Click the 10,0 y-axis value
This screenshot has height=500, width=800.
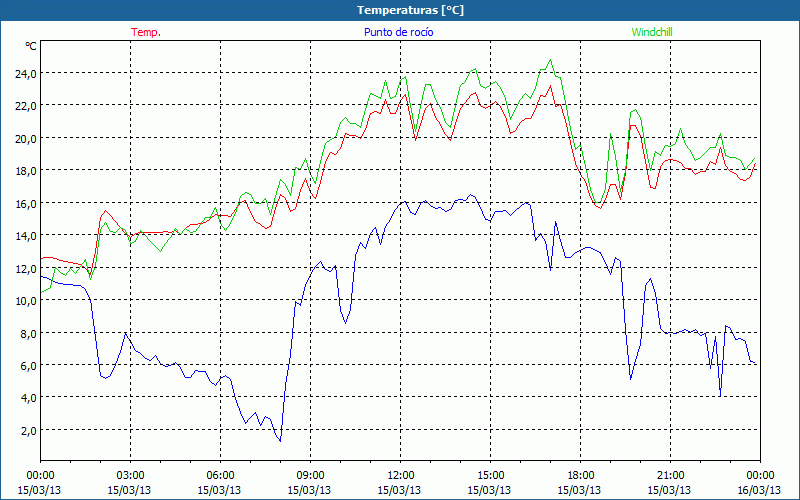coord(26,300)
